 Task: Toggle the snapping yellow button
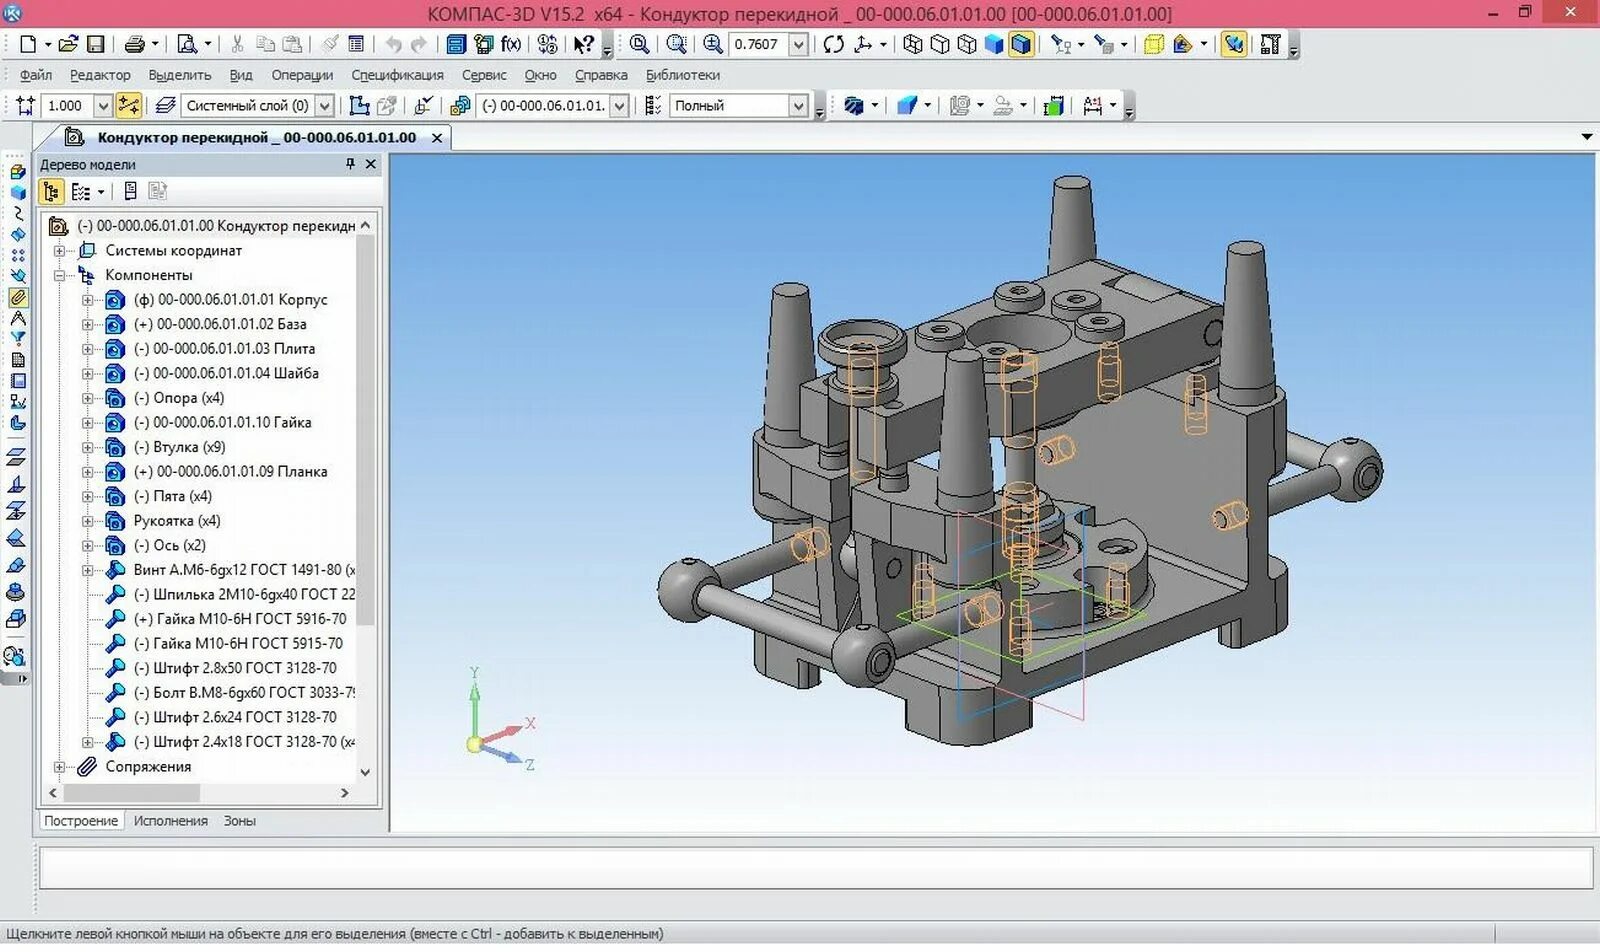(128, 105)
